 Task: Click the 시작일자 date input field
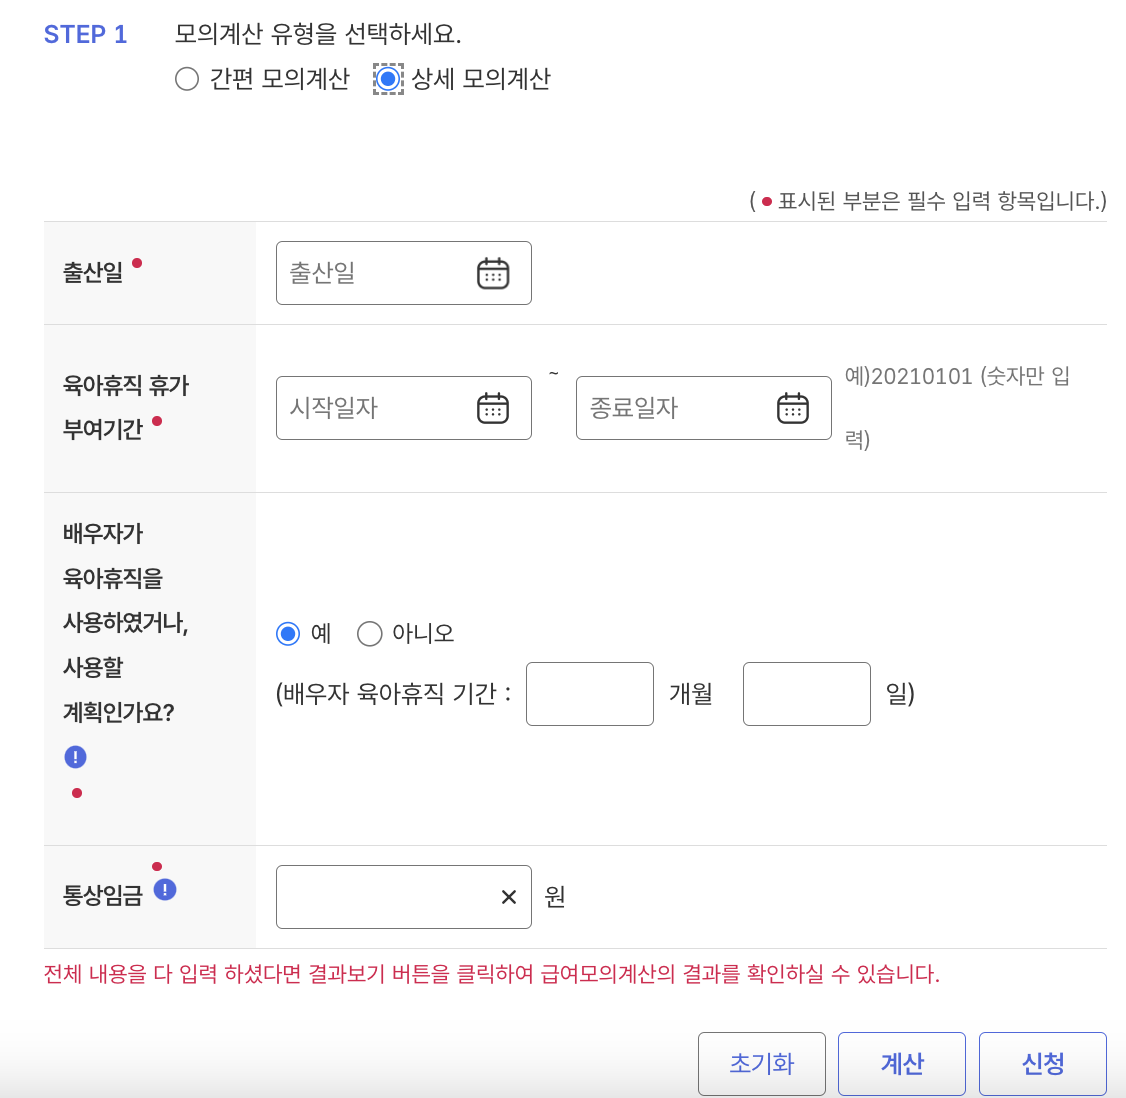point(380,407)
